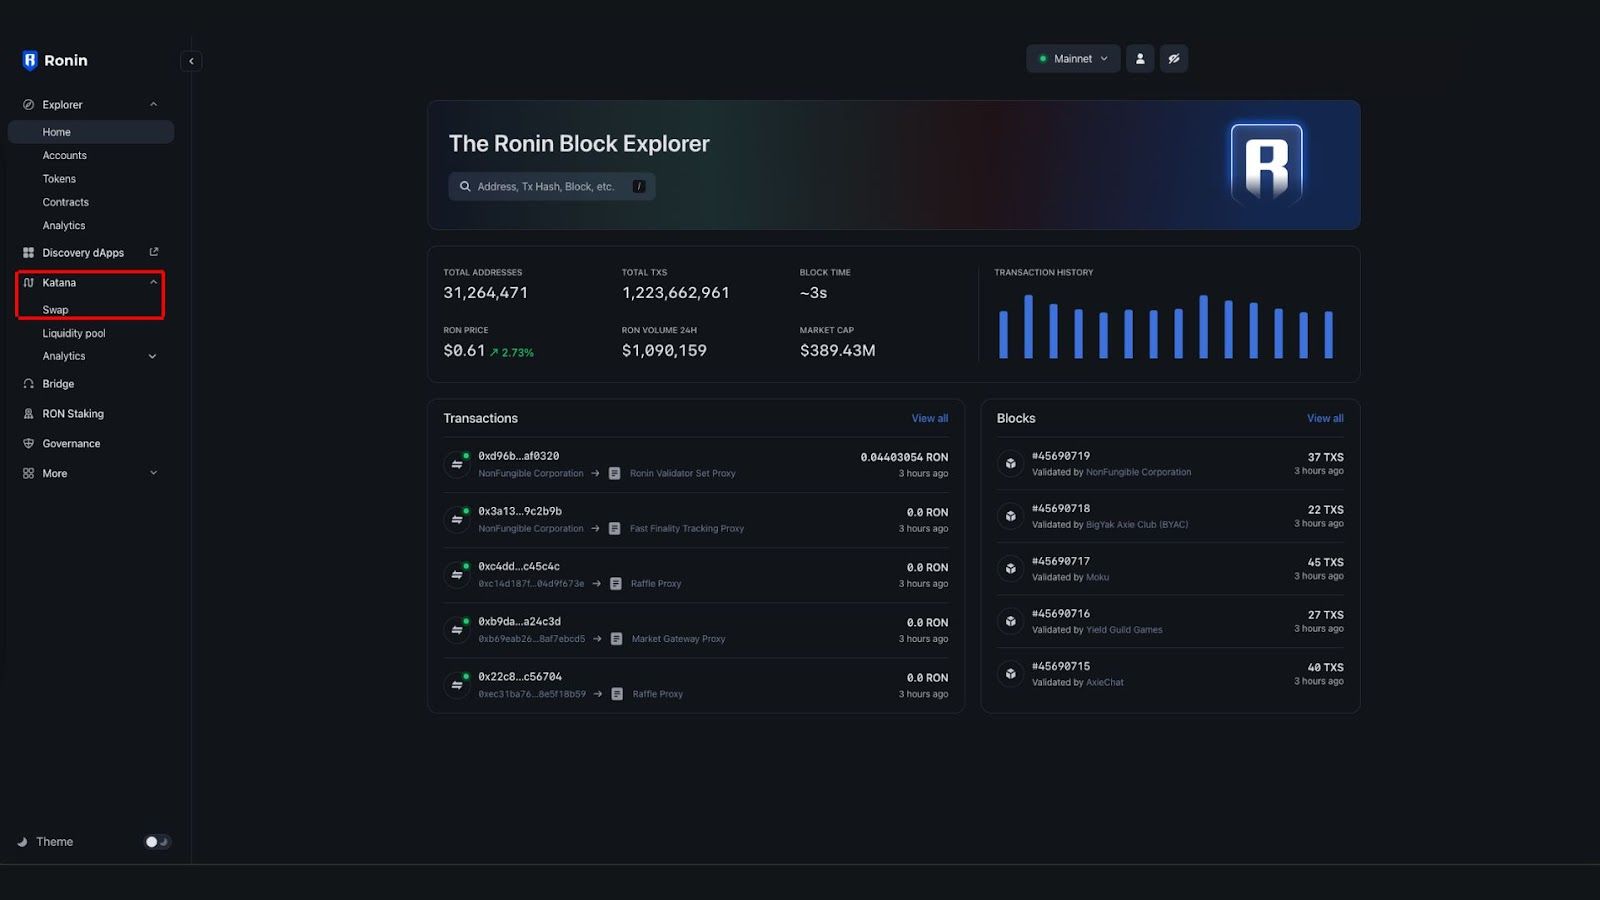This screenshot has width=1600, height=900.
Task: Click the total addresses 31,264,471 value
Action: [485, 293]
